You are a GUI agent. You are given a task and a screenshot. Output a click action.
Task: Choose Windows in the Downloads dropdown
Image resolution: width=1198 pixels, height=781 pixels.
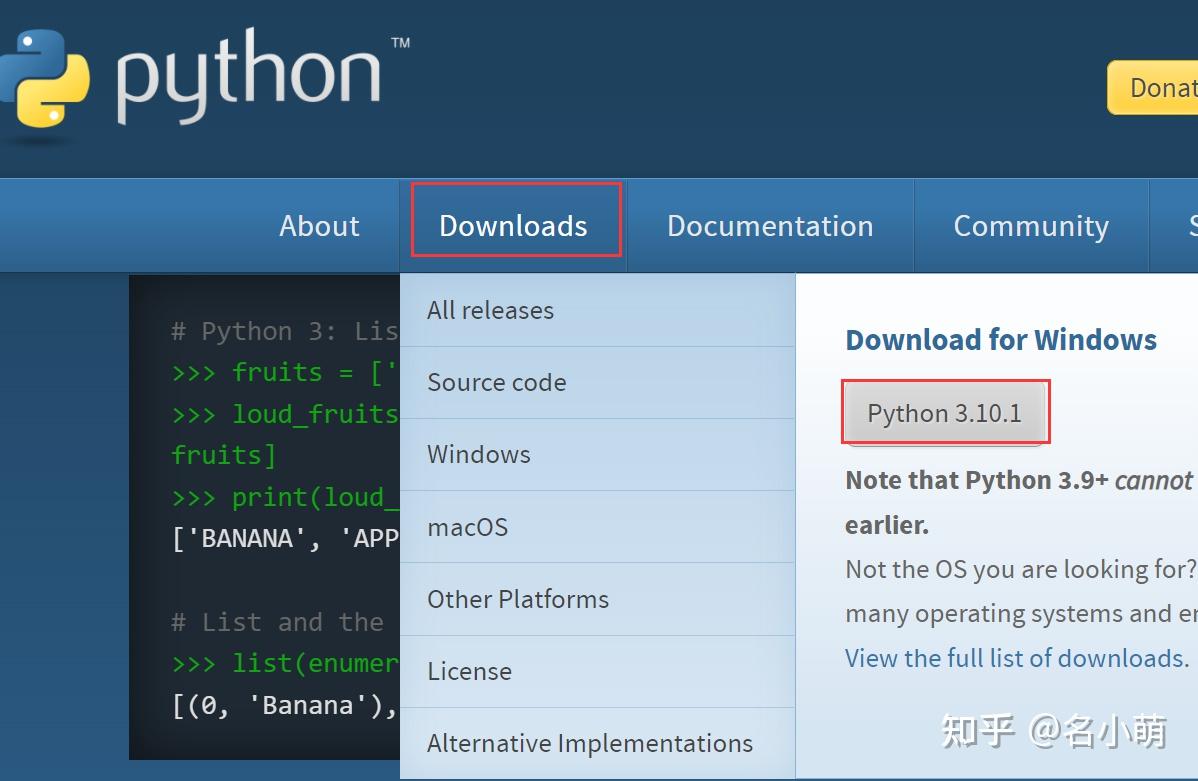click(597, 455)
